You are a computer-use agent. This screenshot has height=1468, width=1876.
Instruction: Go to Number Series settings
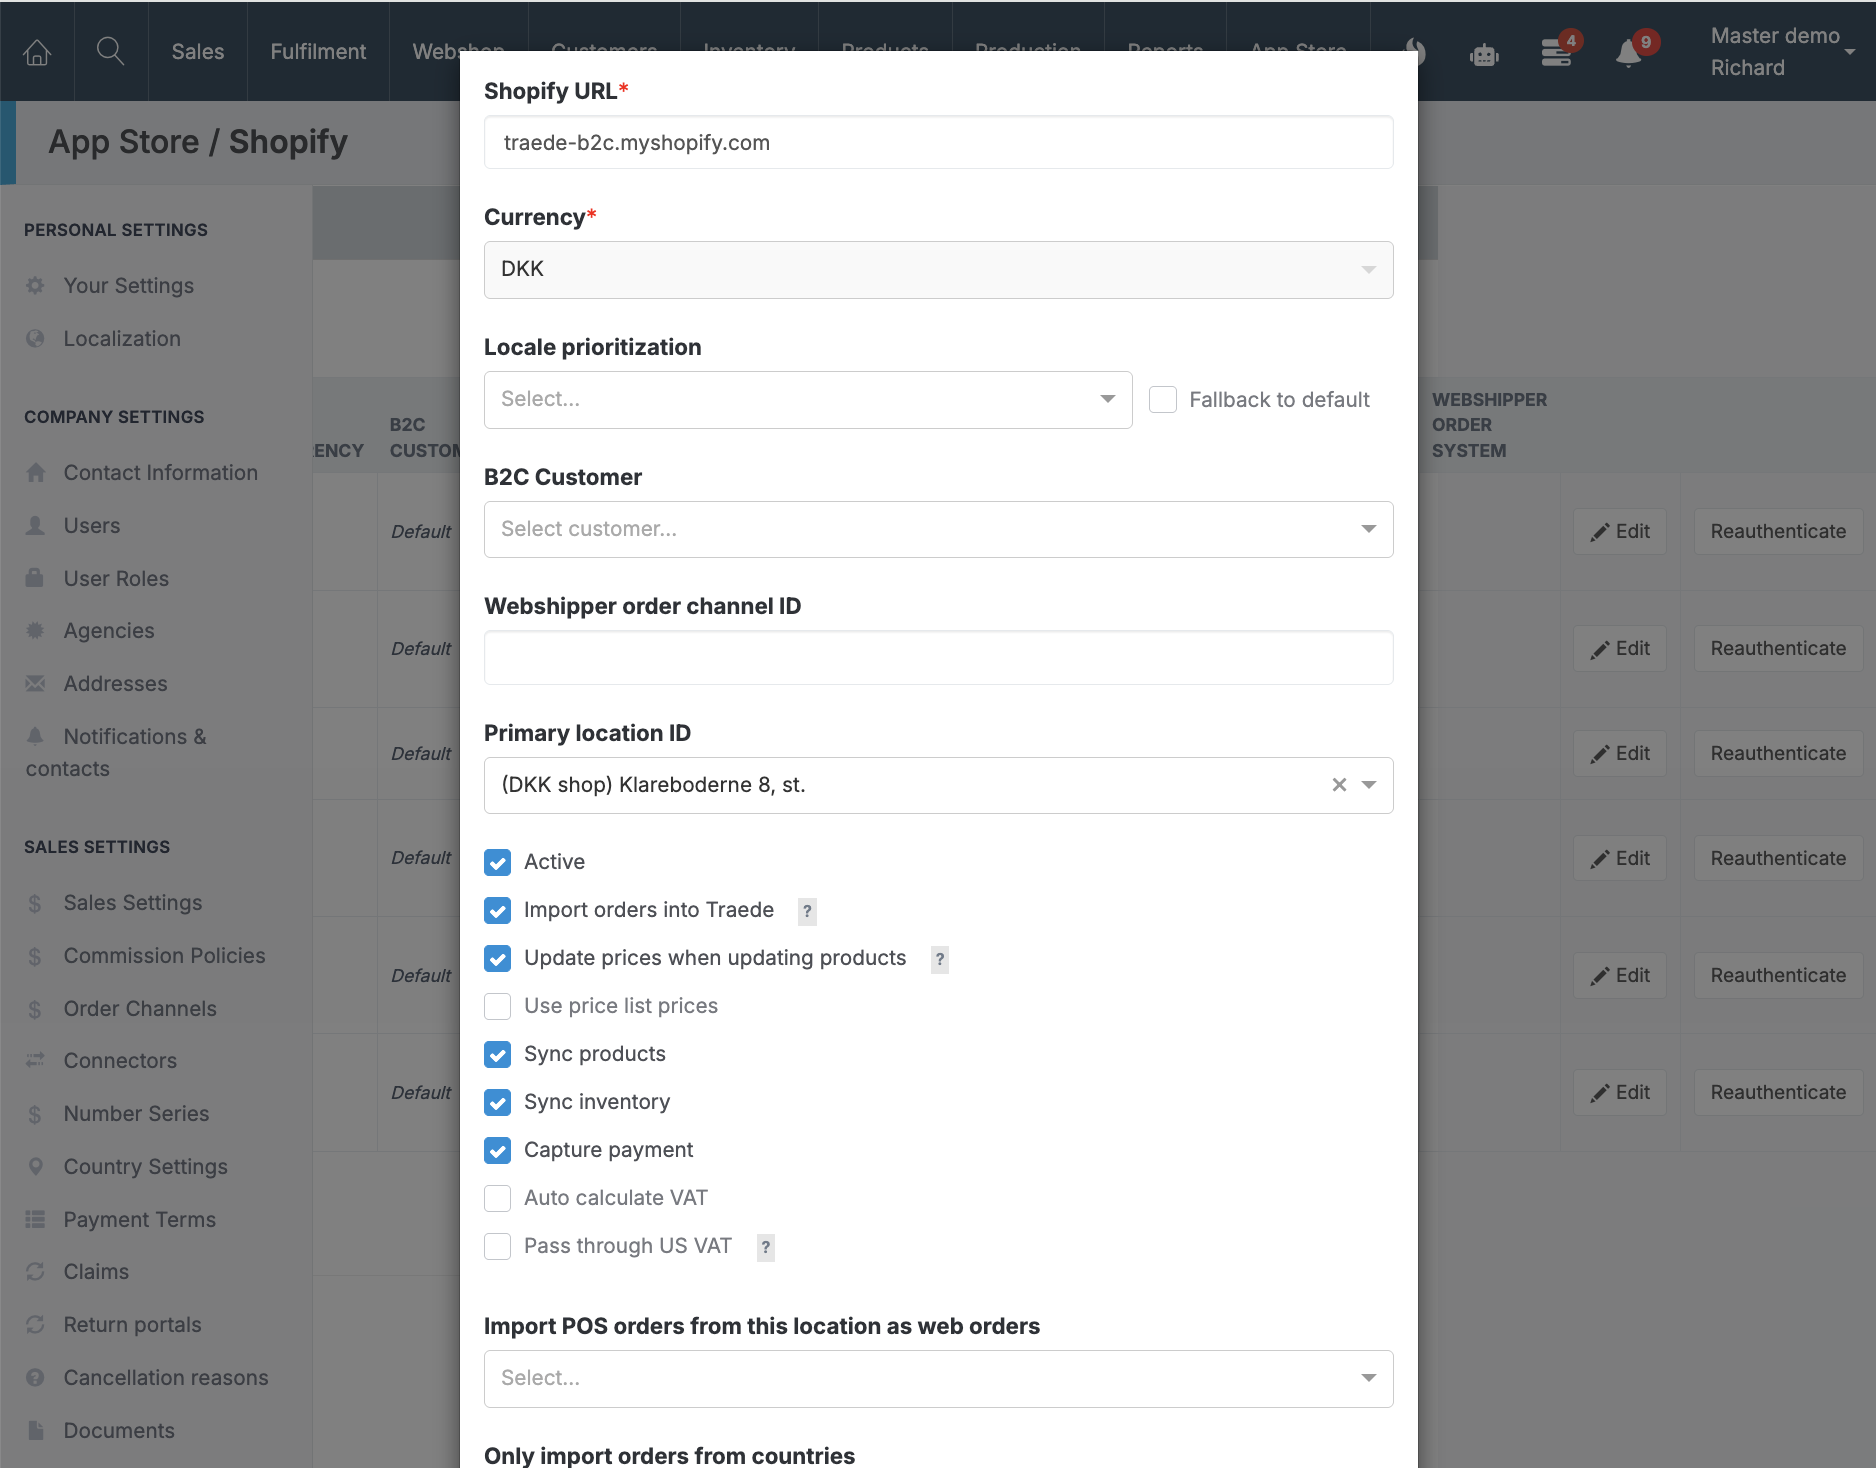(137, 1114)
